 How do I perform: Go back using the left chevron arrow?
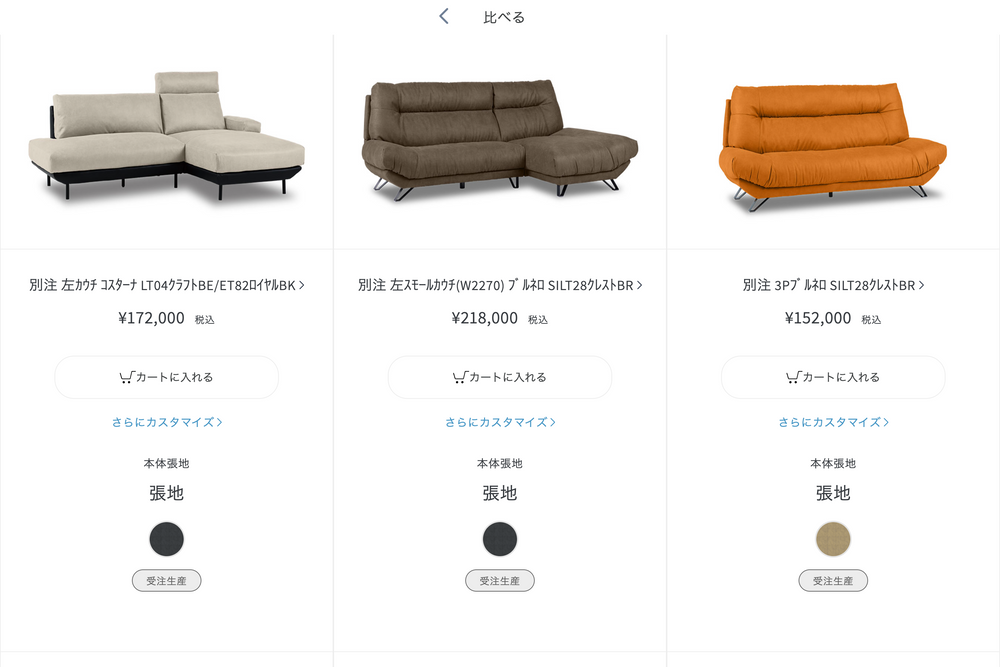pyautogui.click(x=444, y=17)
